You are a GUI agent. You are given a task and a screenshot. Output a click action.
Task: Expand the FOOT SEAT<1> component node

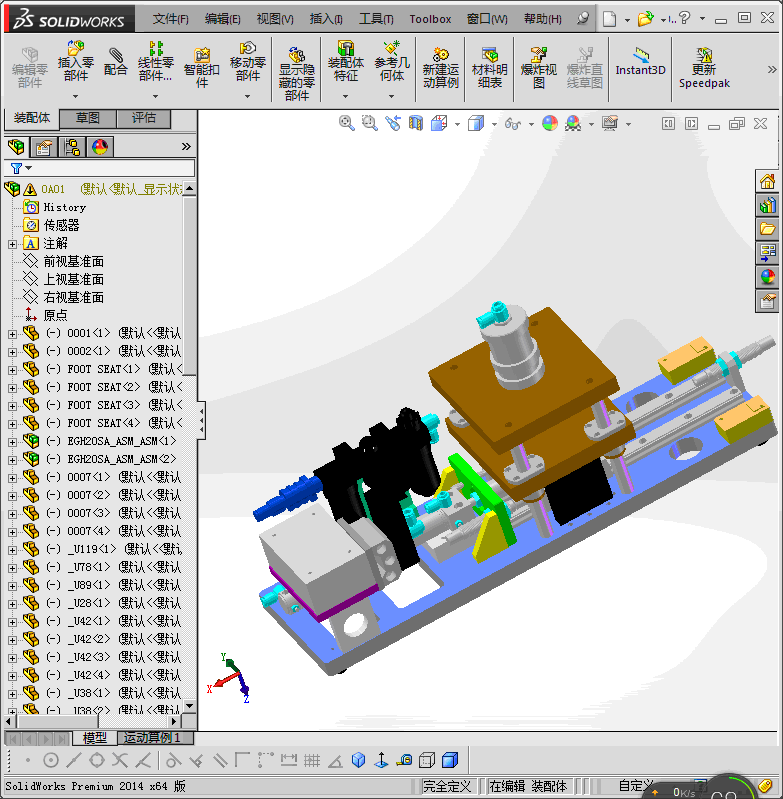tap(12, 369)
